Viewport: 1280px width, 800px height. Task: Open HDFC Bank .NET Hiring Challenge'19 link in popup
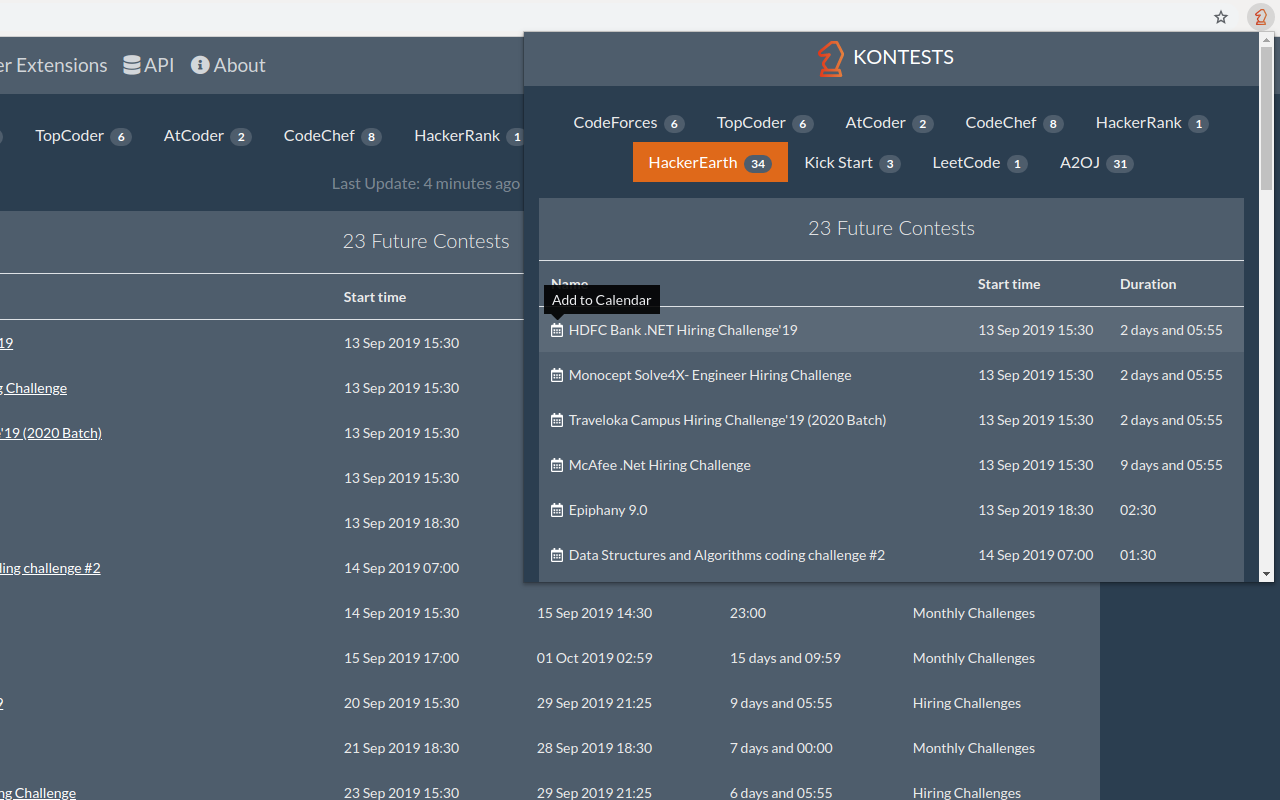683,330
